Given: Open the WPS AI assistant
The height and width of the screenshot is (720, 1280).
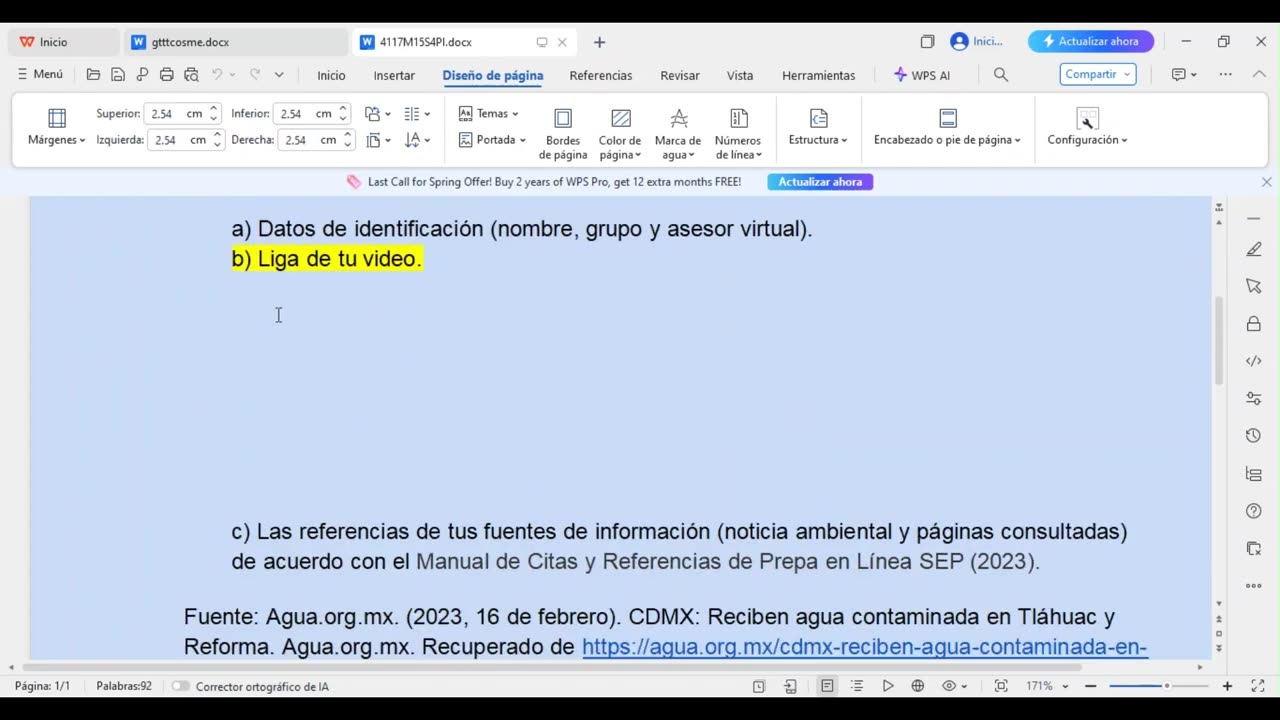Looking at the screenshot, I should point(921,75).
